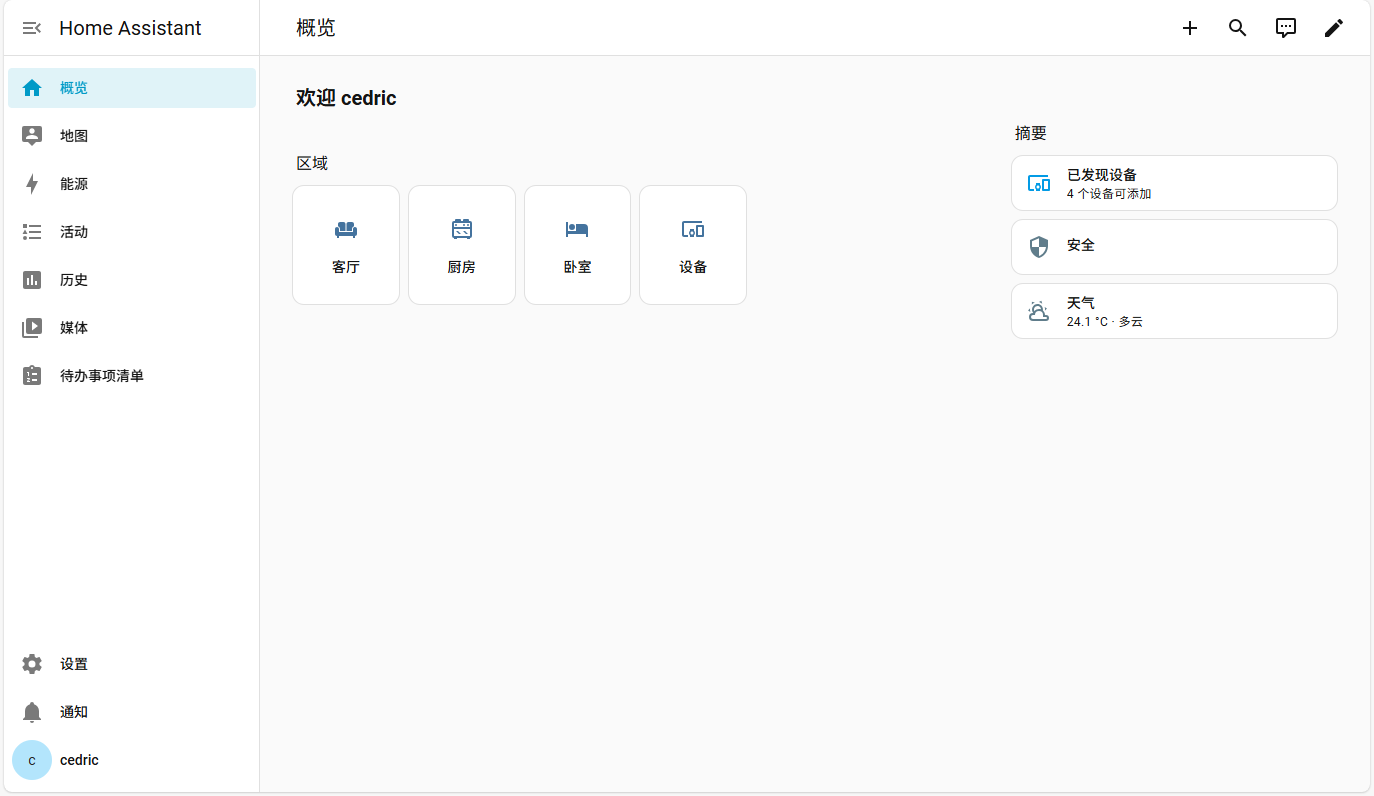
Task: Click the plus icon in the header
Action: [x=1190, y=28]
